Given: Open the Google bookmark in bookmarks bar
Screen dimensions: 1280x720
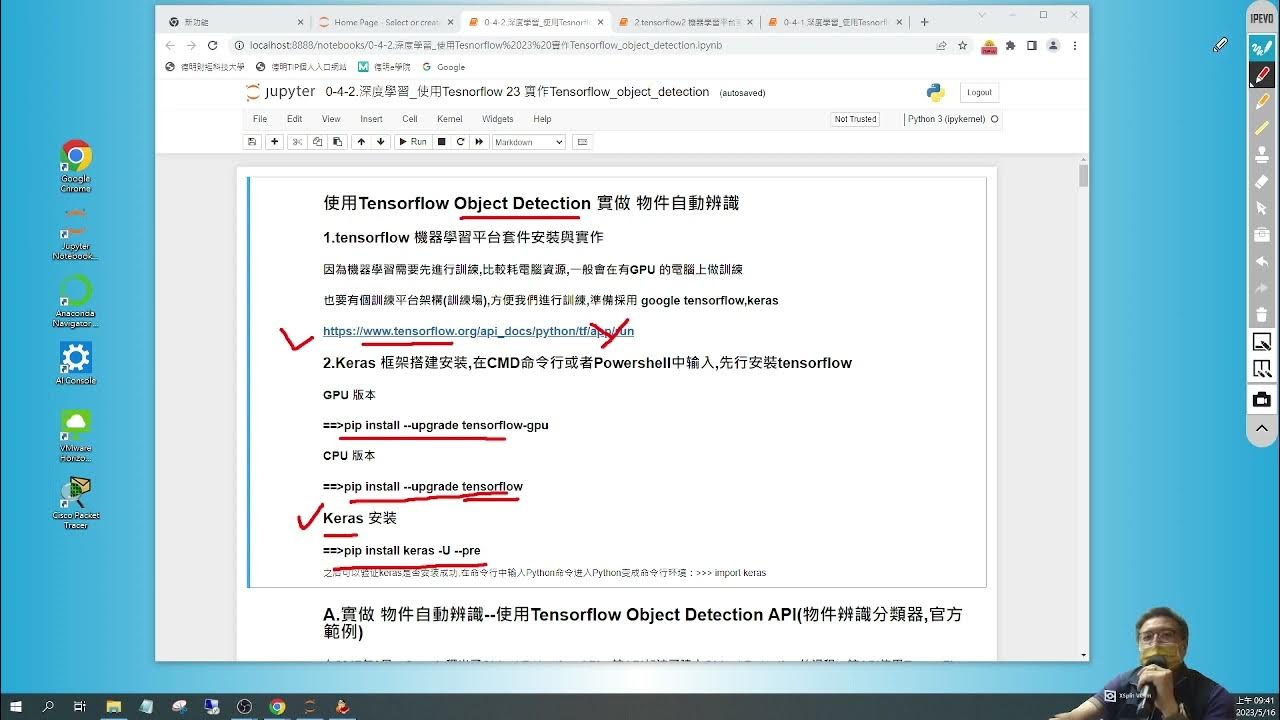Looking at the screenshot, I should tap(444, 67).
